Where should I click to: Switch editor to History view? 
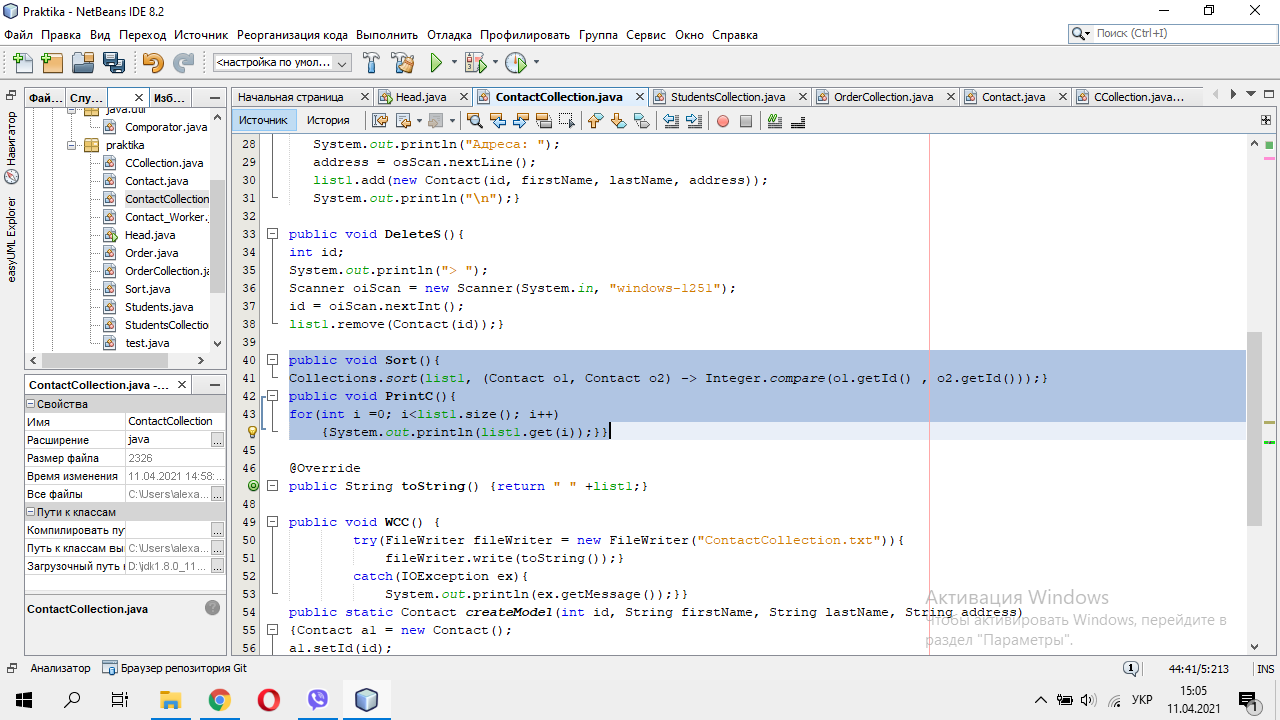328,120
